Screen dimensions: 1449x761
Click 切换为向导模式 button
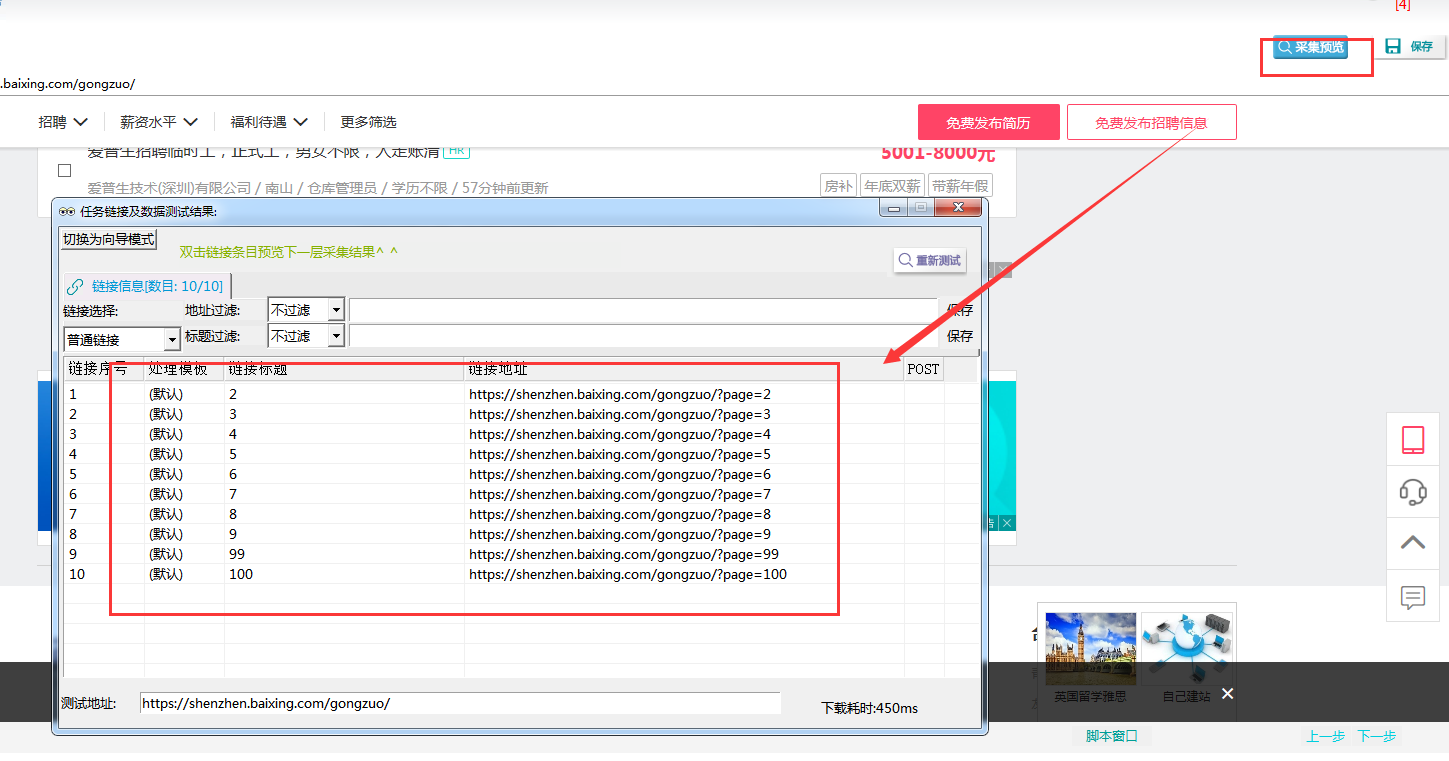click(108, 239)
